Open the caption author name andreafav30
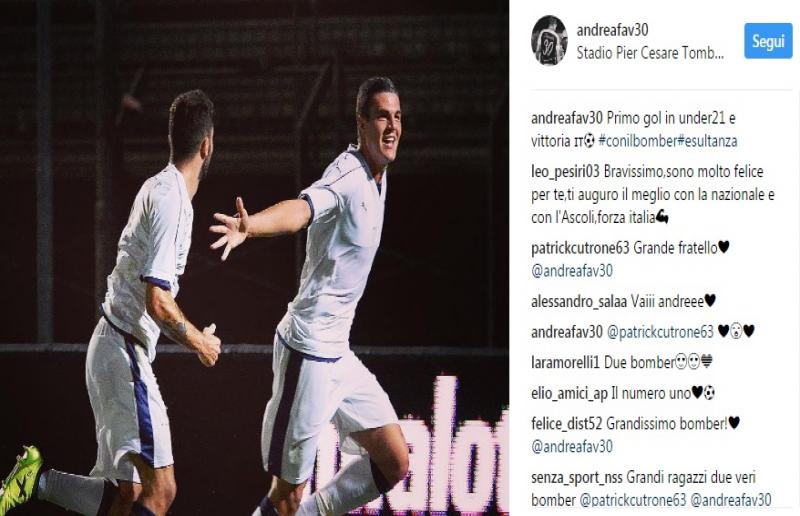The image size is (800, 516). pyautogui.click(x=567, y=118)
